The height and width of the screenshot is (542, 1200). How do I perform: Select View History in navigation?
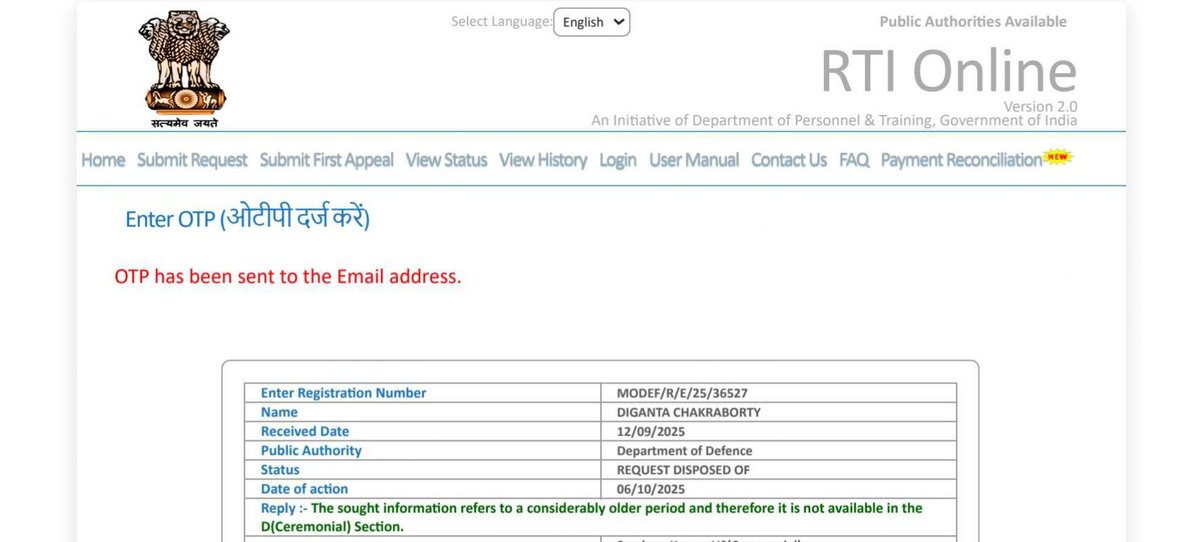(x=543, y=160)
